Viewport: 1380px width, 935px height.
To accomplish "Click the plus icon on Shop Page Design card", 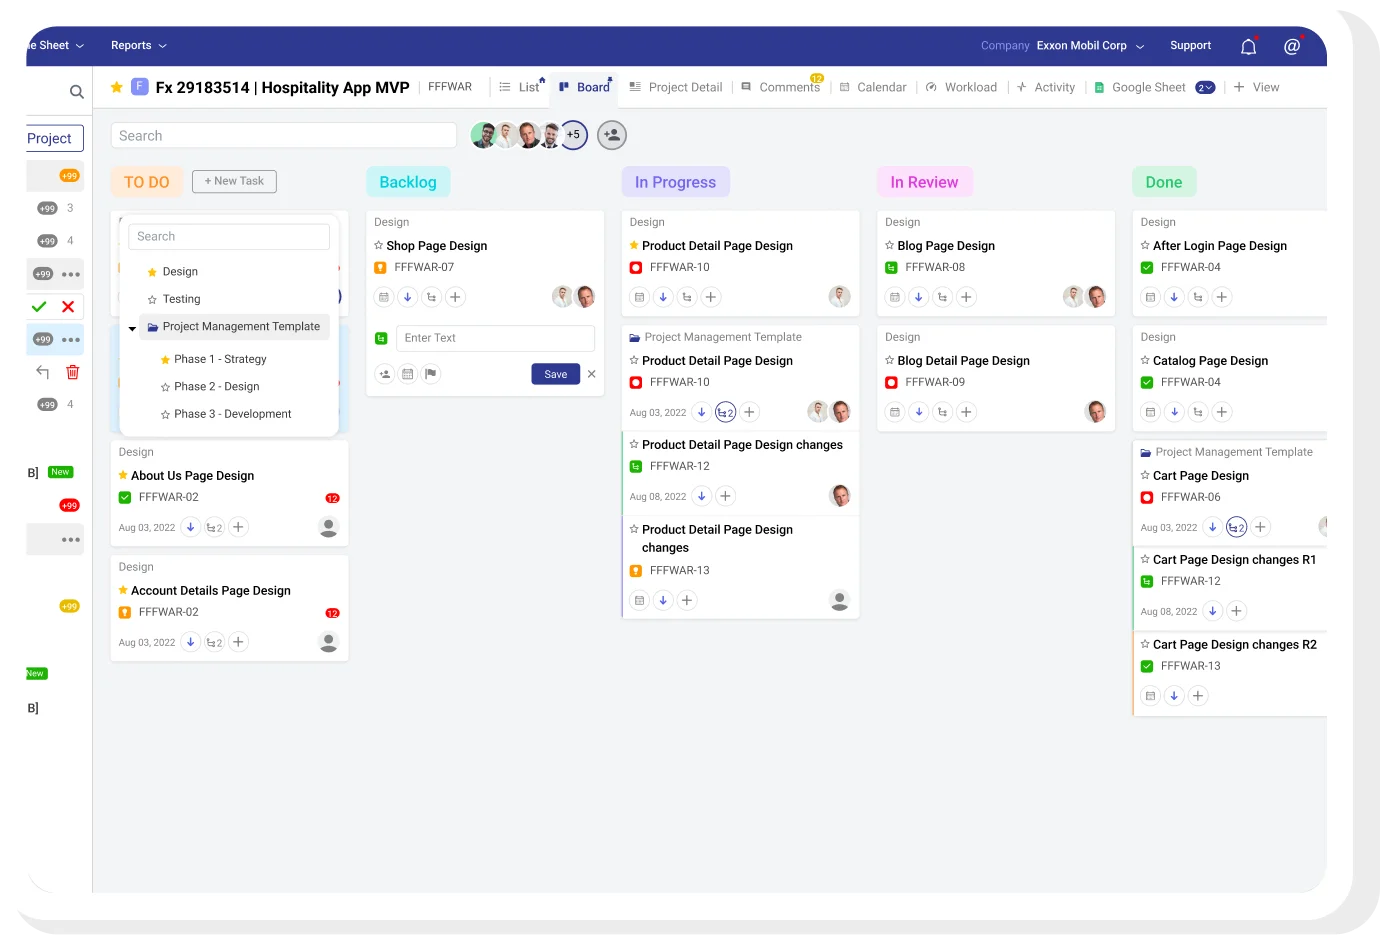I will pyautogui.click(x=455, y=297).
